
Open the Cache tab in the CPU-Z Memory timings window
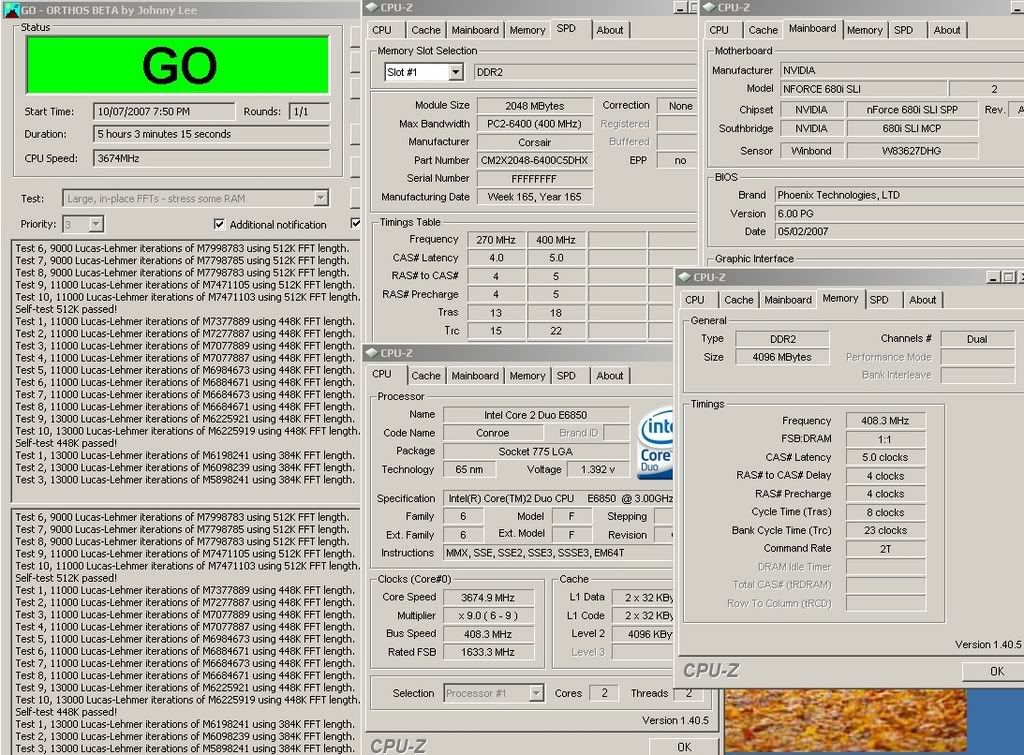739,300
